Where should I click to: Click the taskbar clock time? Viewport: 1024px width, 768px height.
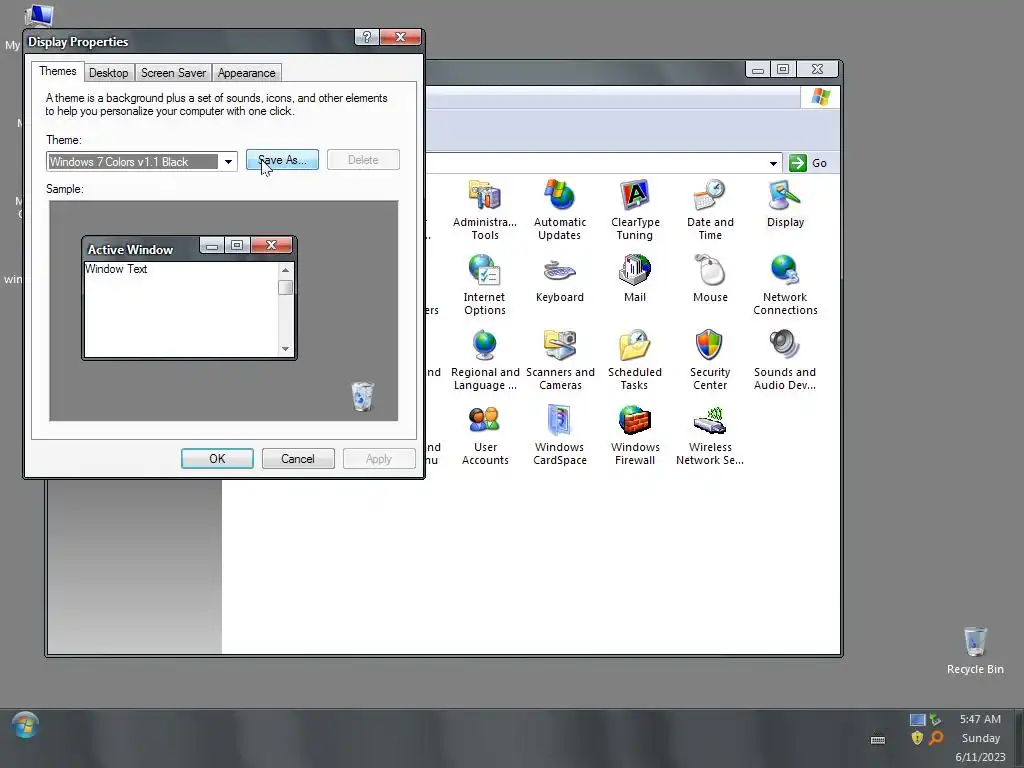(980, 719)
